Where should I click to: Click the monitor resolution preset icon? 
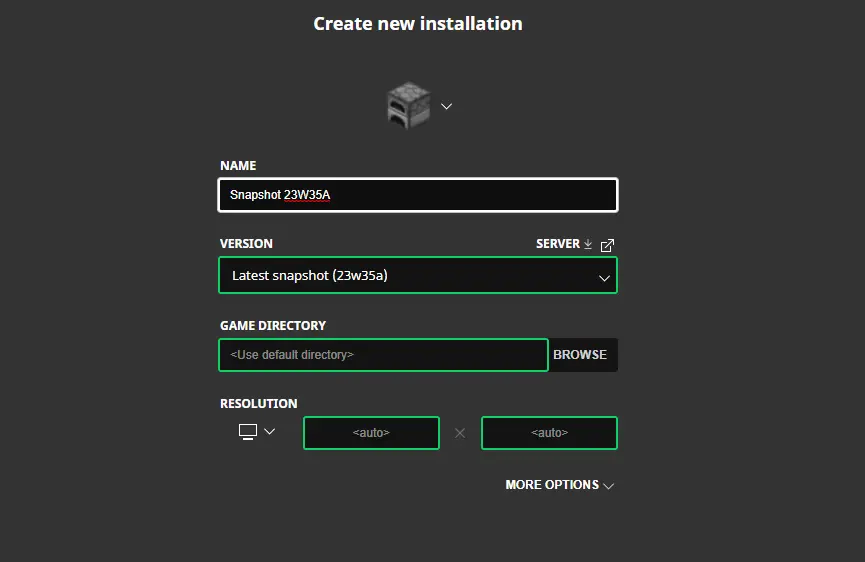pos(248,431)
